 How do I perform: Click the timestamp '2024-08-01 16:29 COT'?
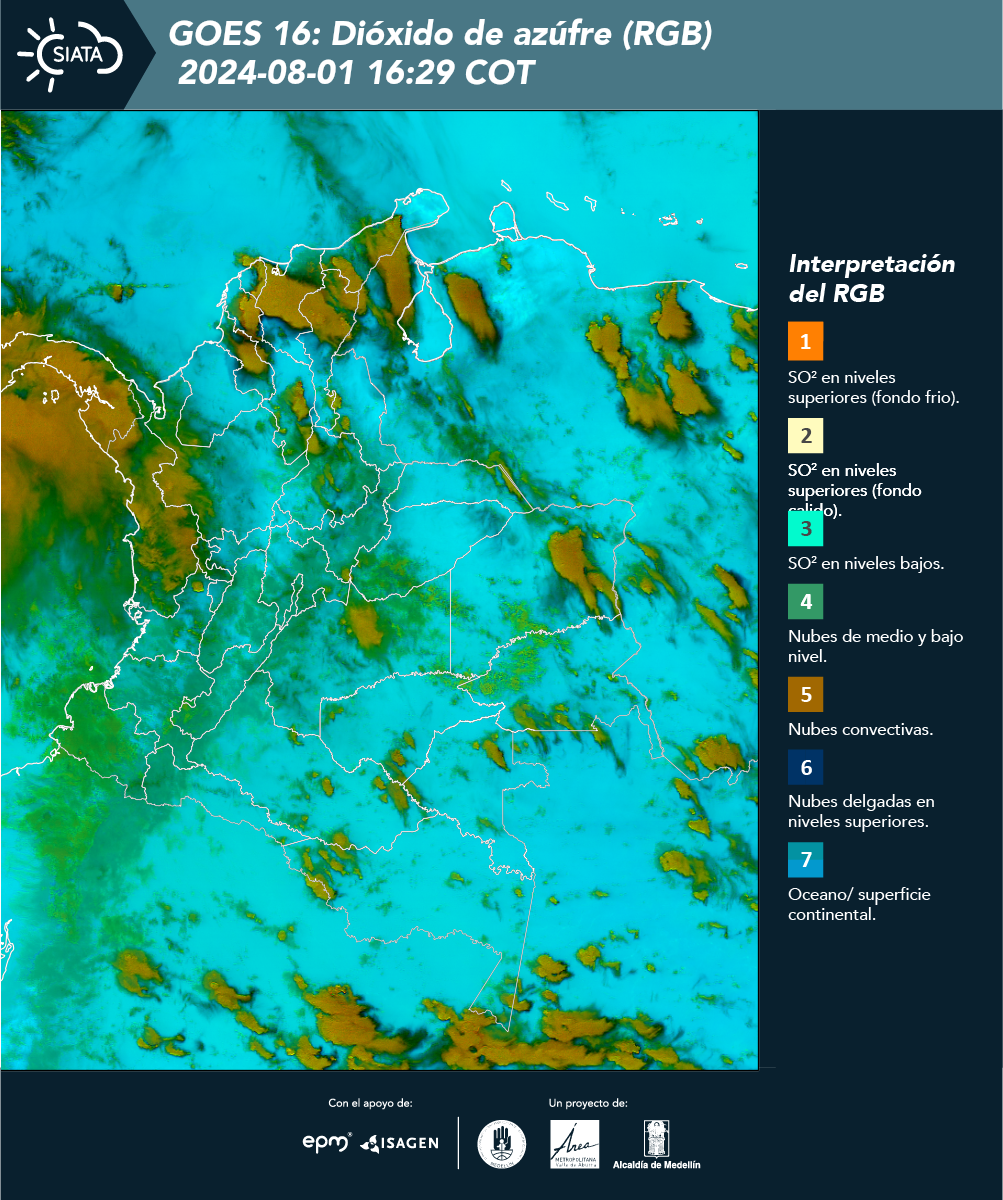point(356,73)
